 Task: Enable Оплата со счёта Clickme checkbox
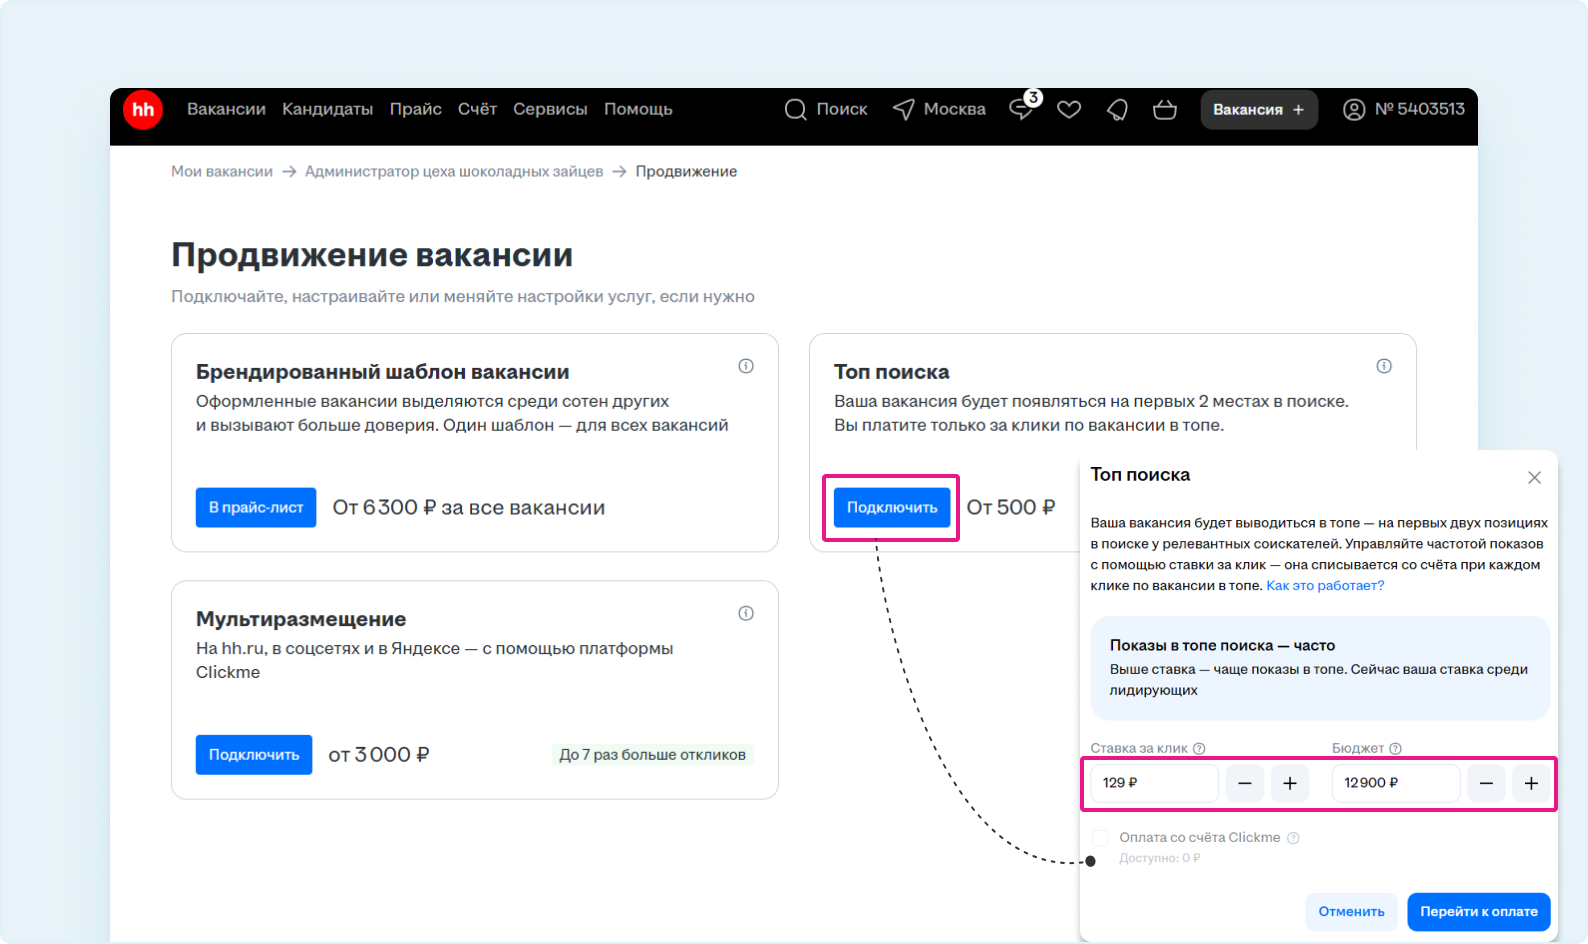click(x=1100, y=838)
